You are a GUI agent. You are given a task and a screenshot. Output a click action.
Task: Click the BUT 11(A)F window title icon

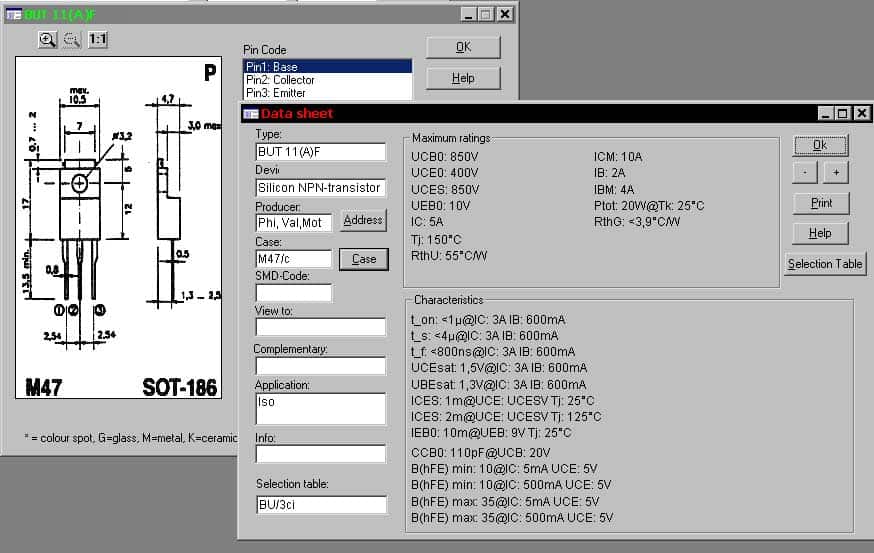[x=13, y=14]
